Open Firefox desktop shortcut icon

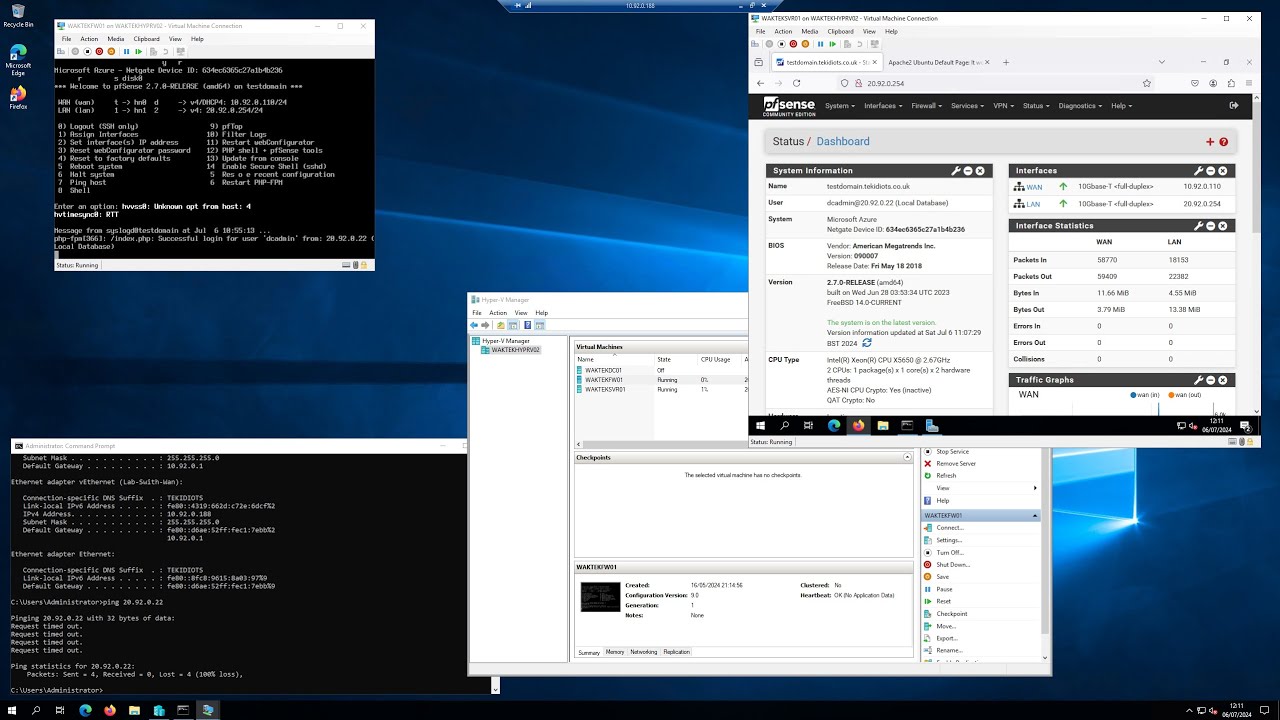18,99
